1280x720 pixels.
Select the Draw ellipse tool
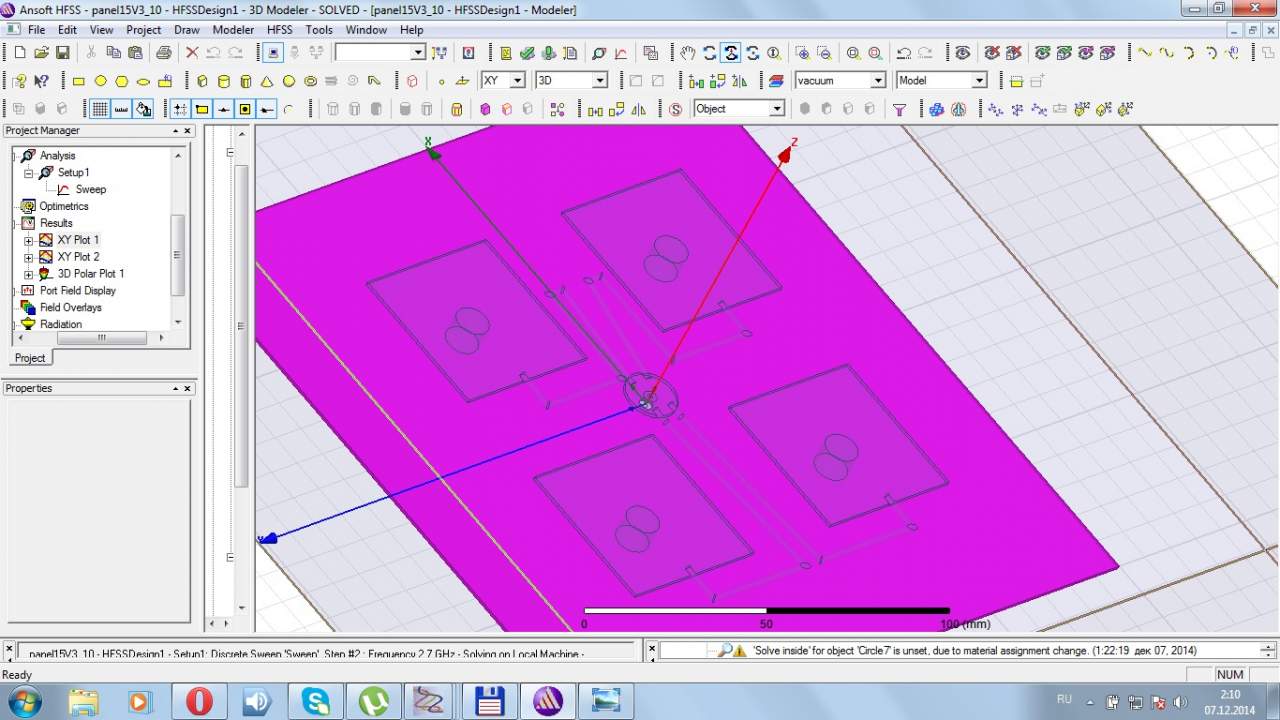(143, 81)
